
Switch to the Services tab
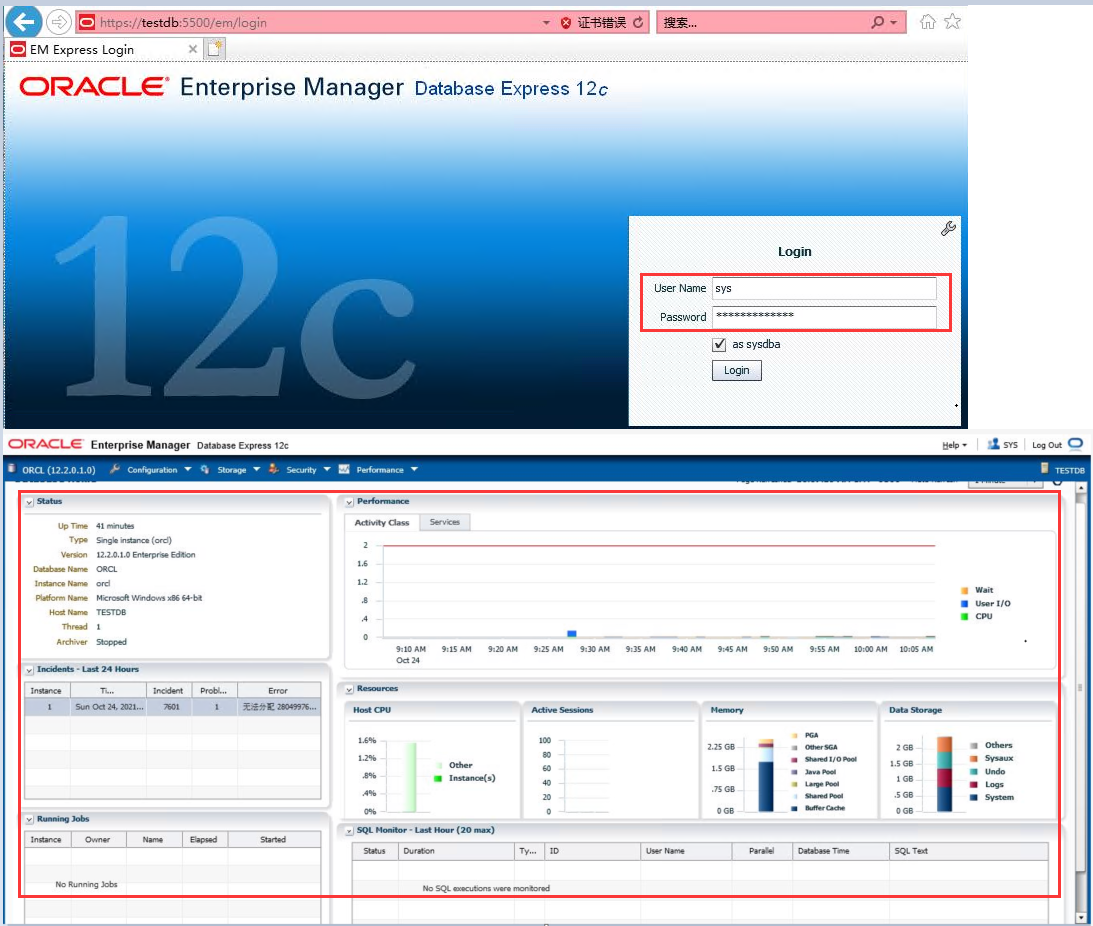[445, 522]
